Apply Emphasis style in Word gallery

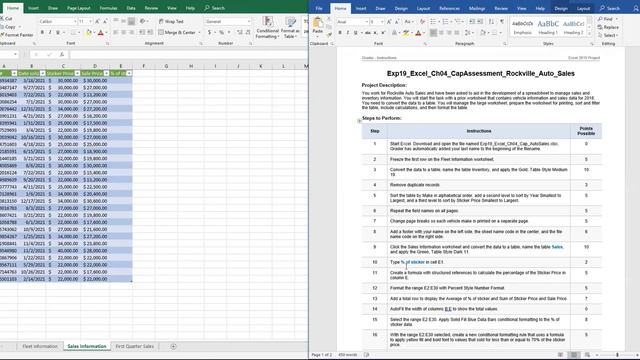[x=522, y=27]
